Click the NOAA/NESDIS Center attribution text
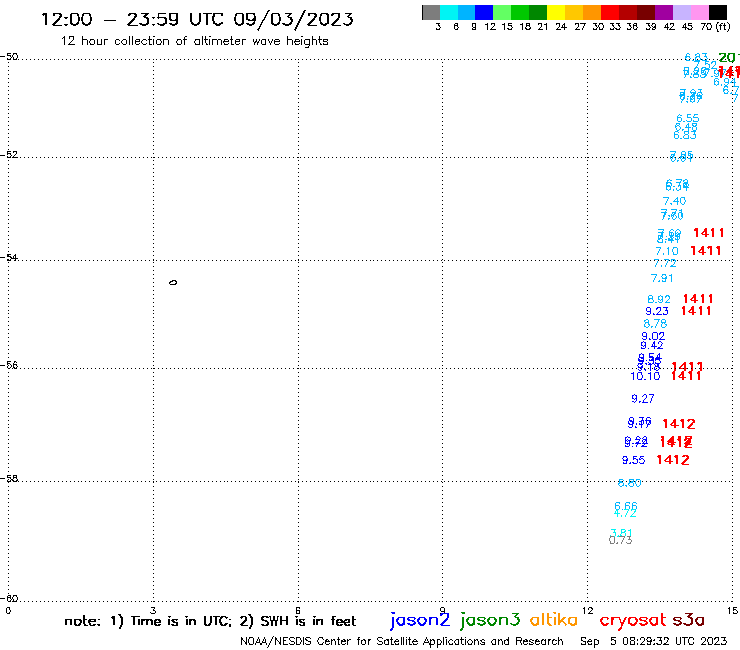 [x=402, y=641]
